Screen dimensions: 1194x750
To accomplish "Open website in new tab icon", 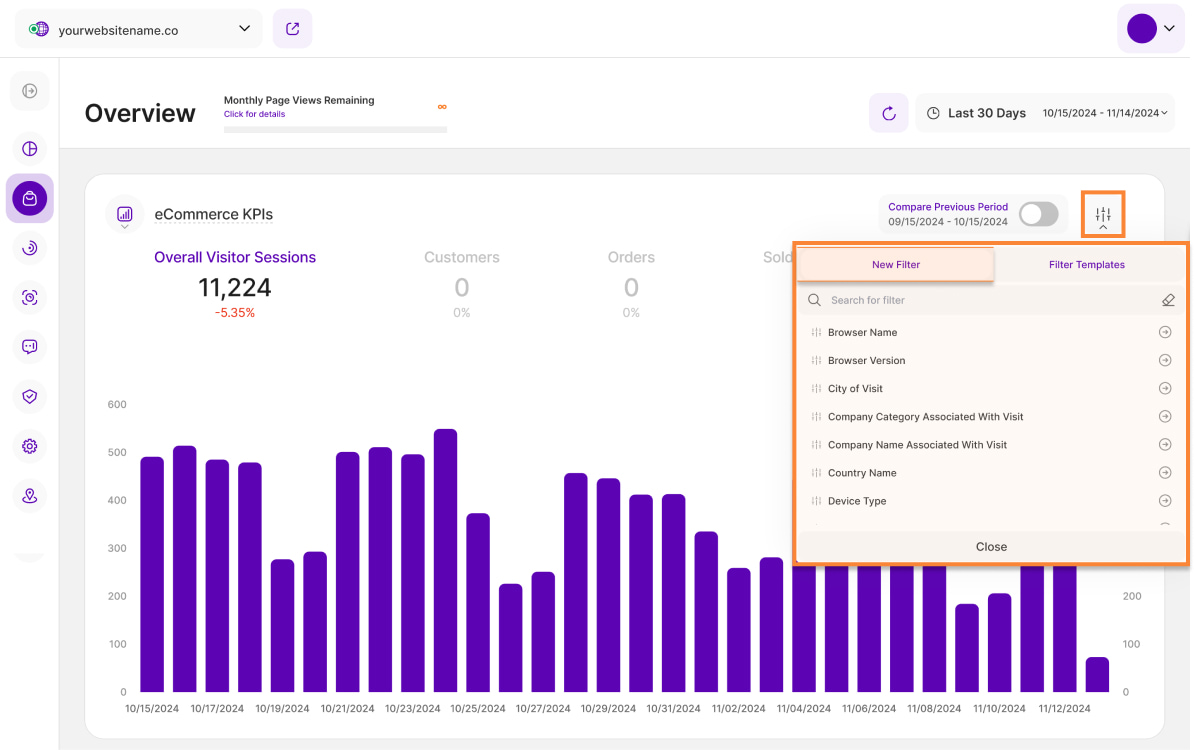I will click(292, 29).
